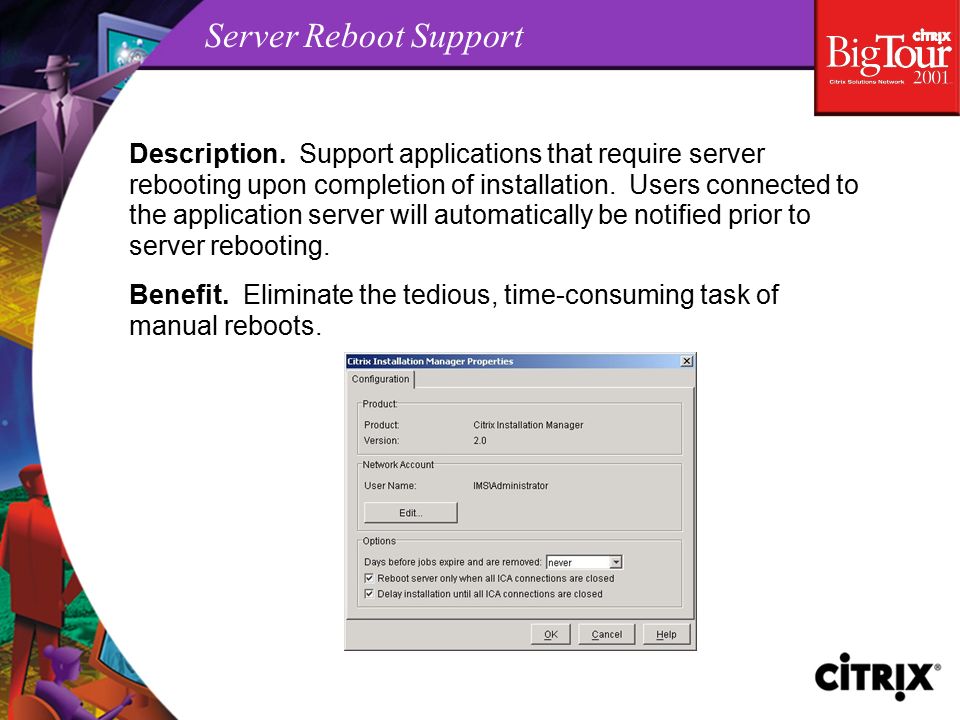The height and width of the screenshot is (720, 960).
Task: Click the 'never' value in the expiry combo box
Action: point(560,563)
